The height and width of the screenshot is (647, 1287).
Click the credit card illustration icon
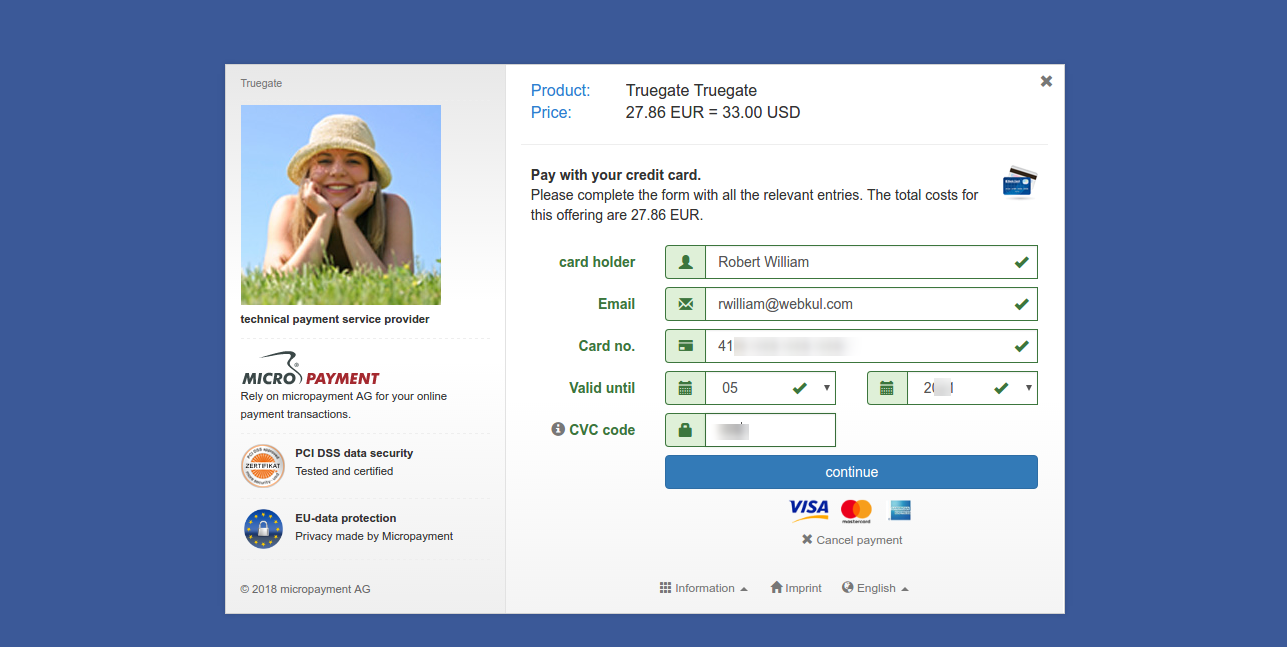pyautogui.click(x=1020, y=183)
